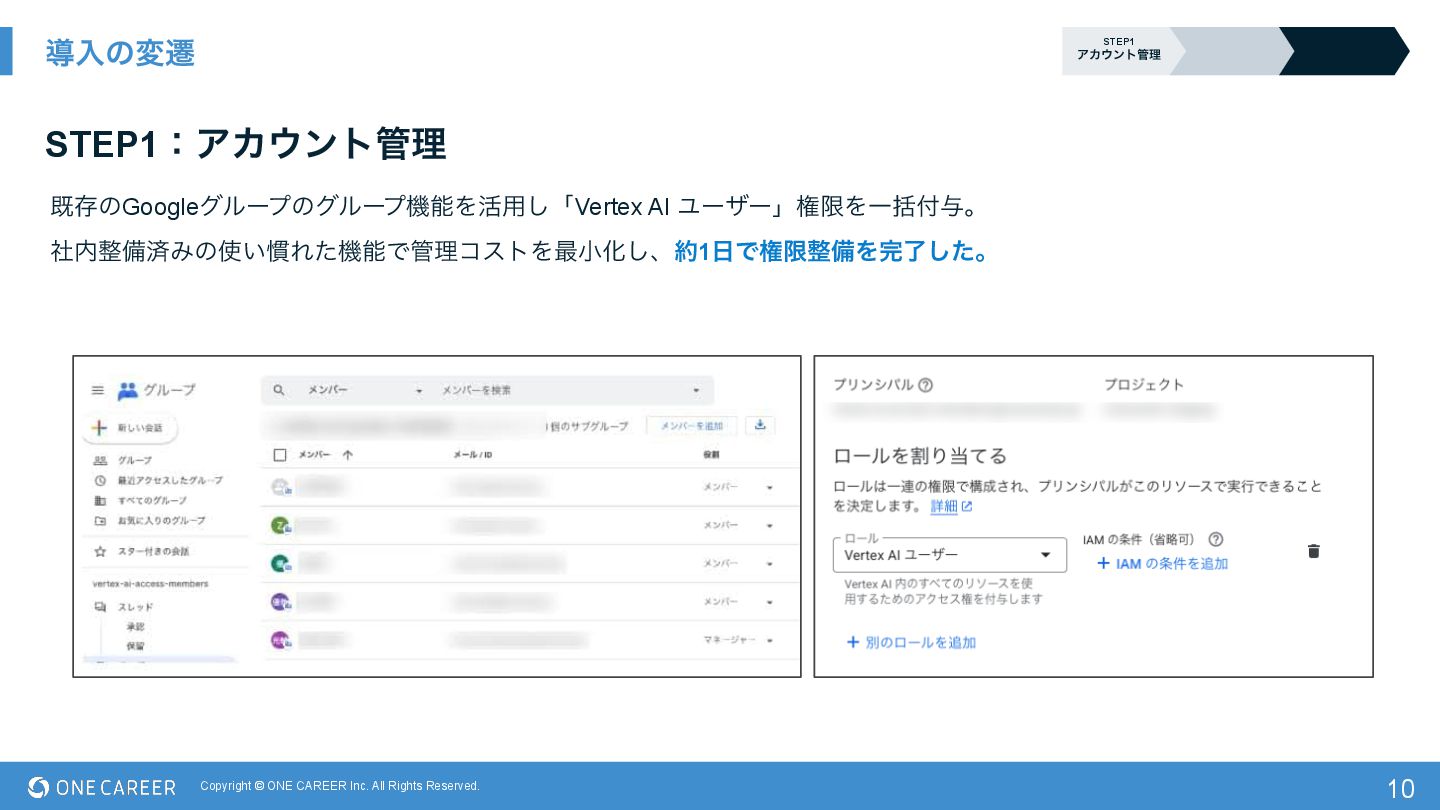Delete the role with the trash icon
Image resolution: width=1440 pixels, height=810 pixels.
[1314, 551]
